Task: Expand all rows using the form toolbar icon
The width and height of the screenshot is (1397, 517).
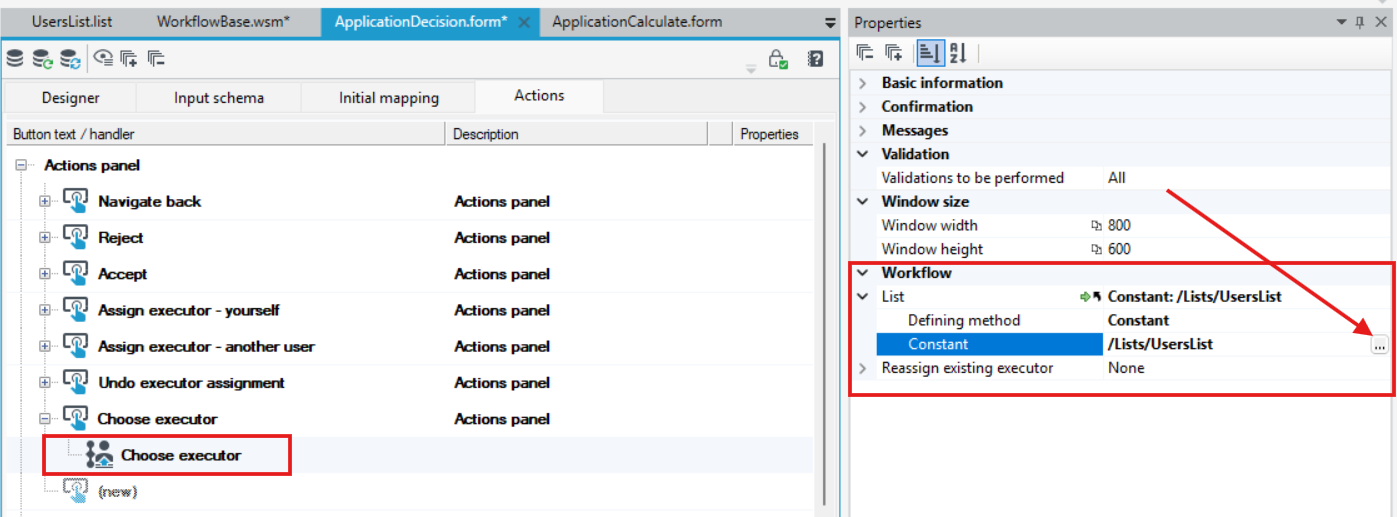Action: (x=129, y=59)
